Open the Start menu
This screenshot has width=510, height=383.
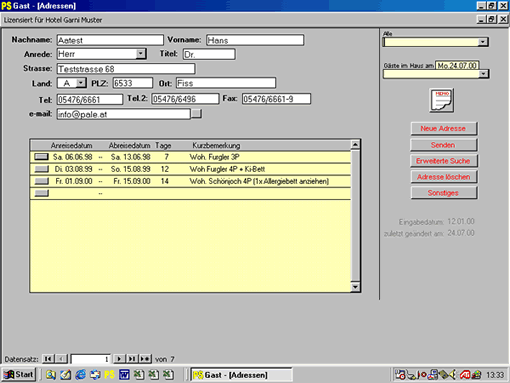coord(19,375)
